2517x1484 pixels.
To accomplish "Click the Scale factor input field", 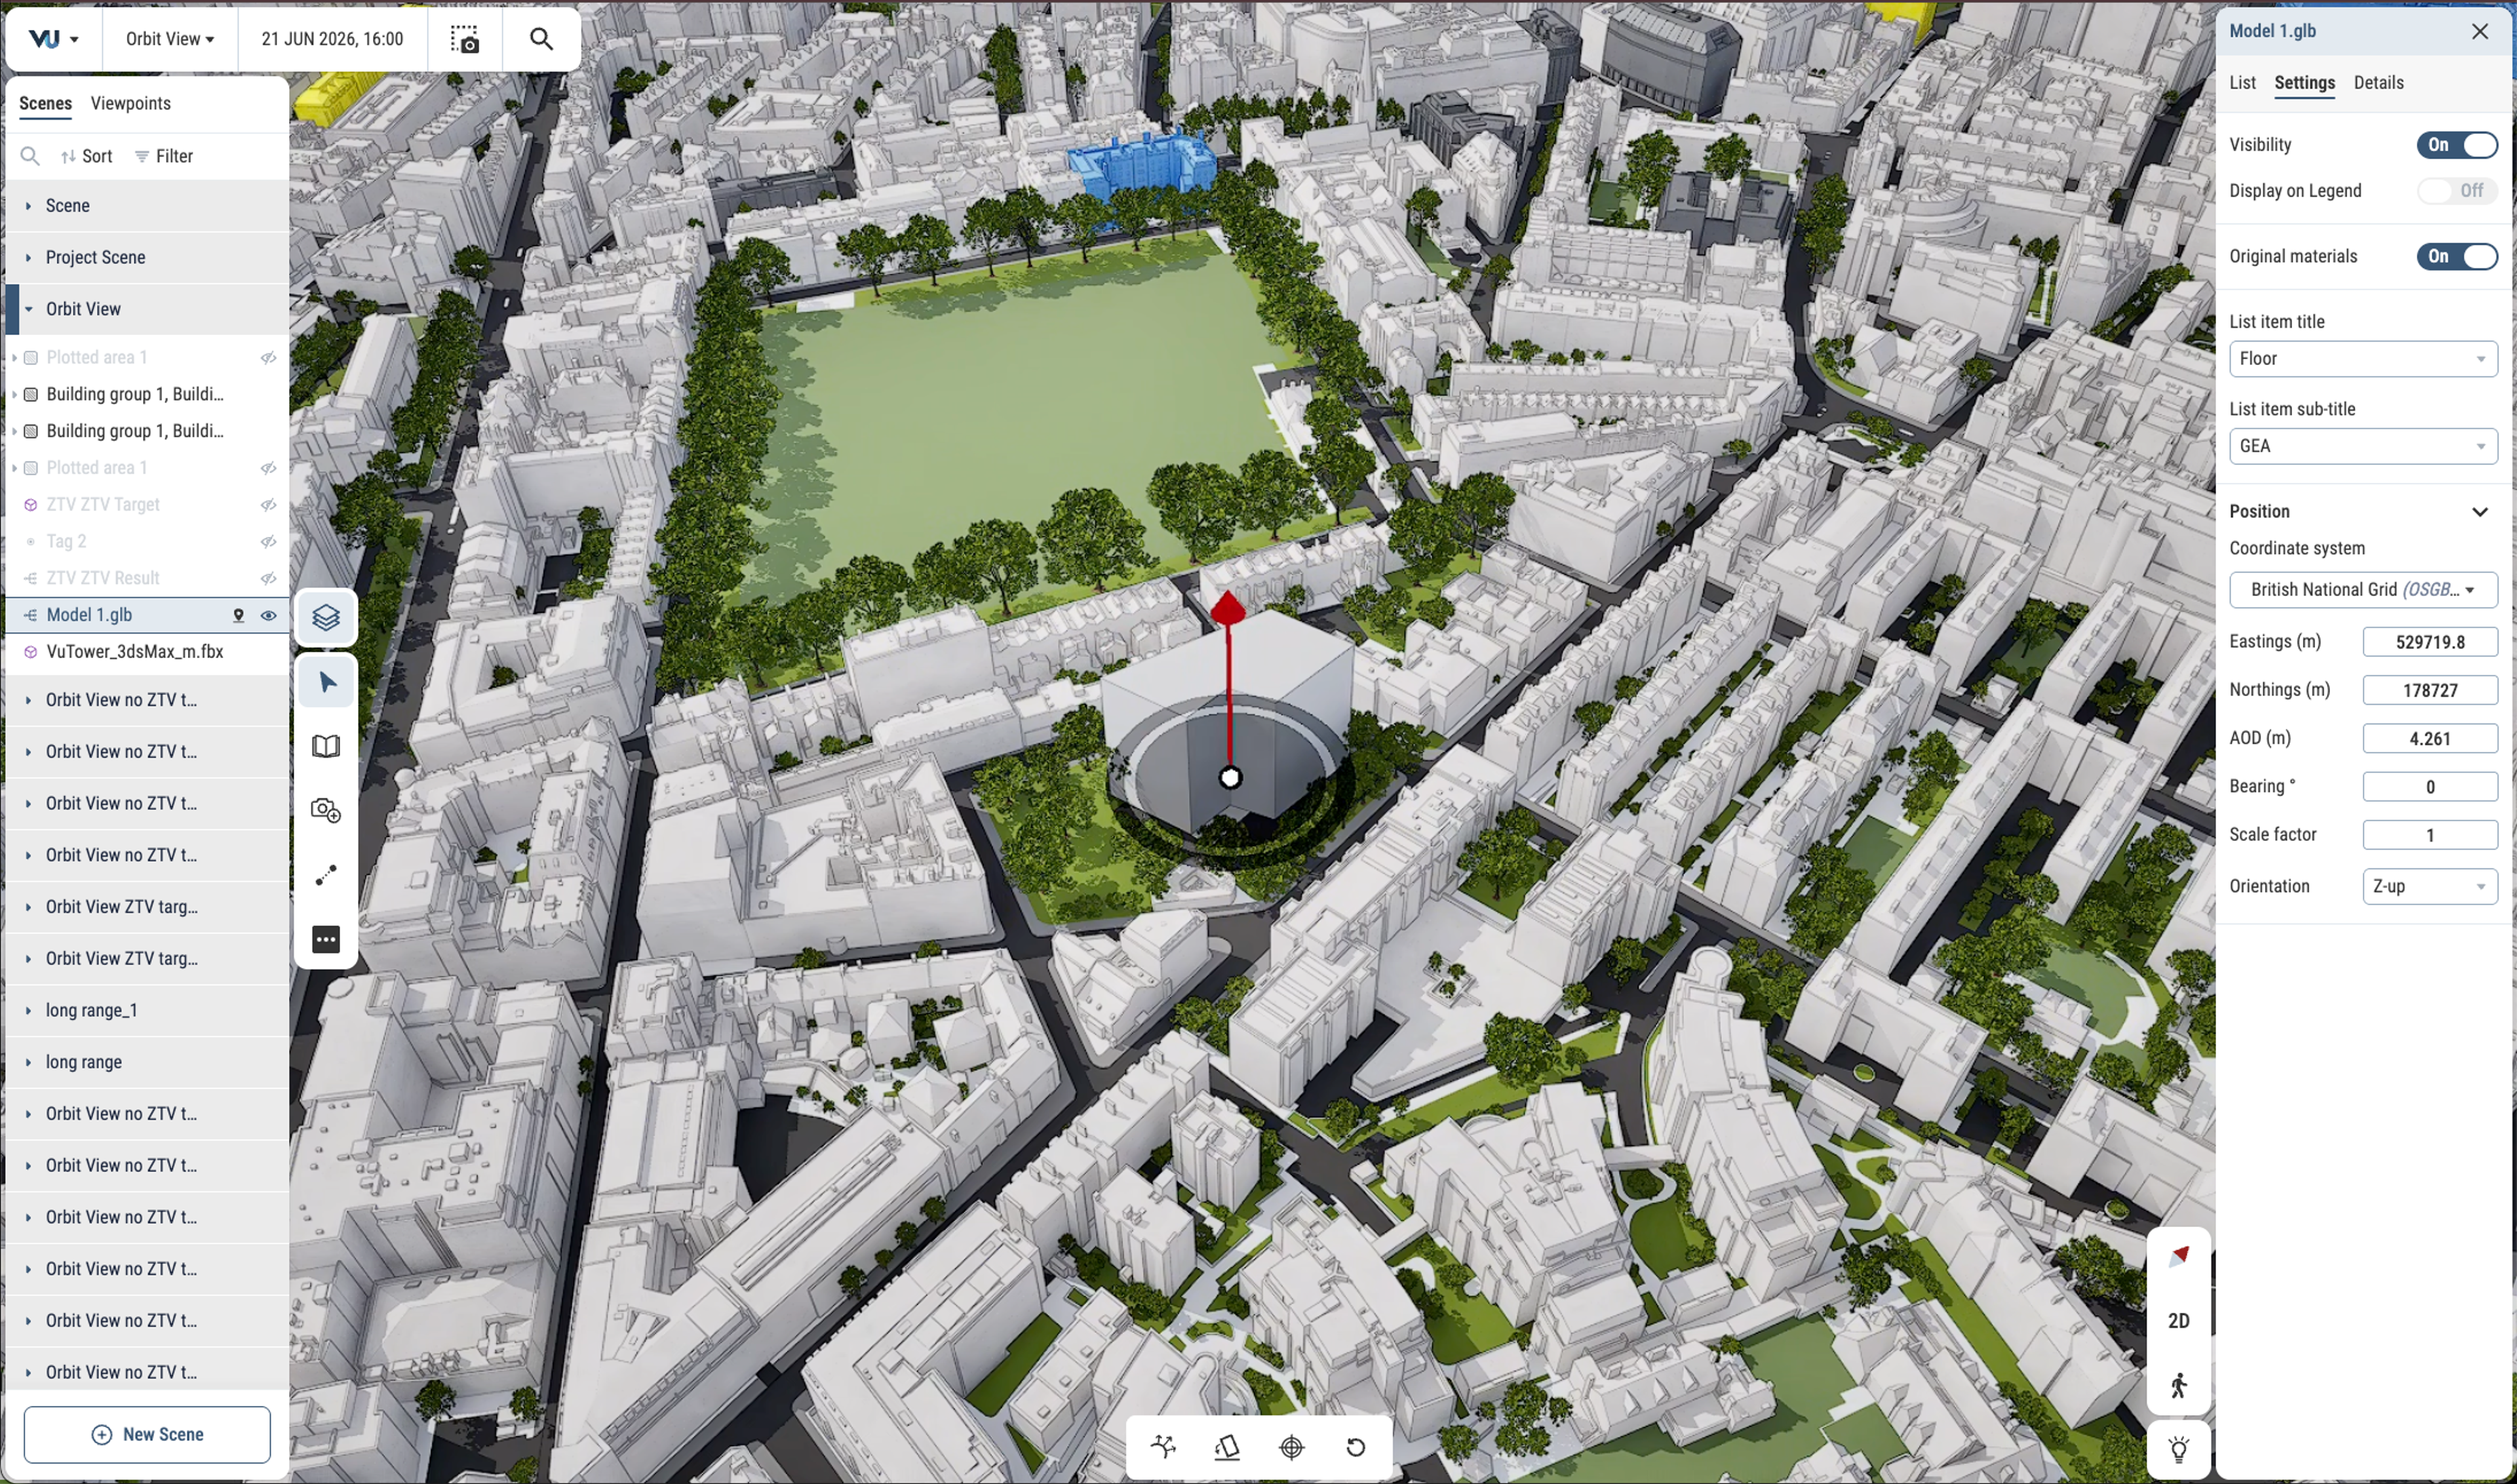I will 2429,835.
